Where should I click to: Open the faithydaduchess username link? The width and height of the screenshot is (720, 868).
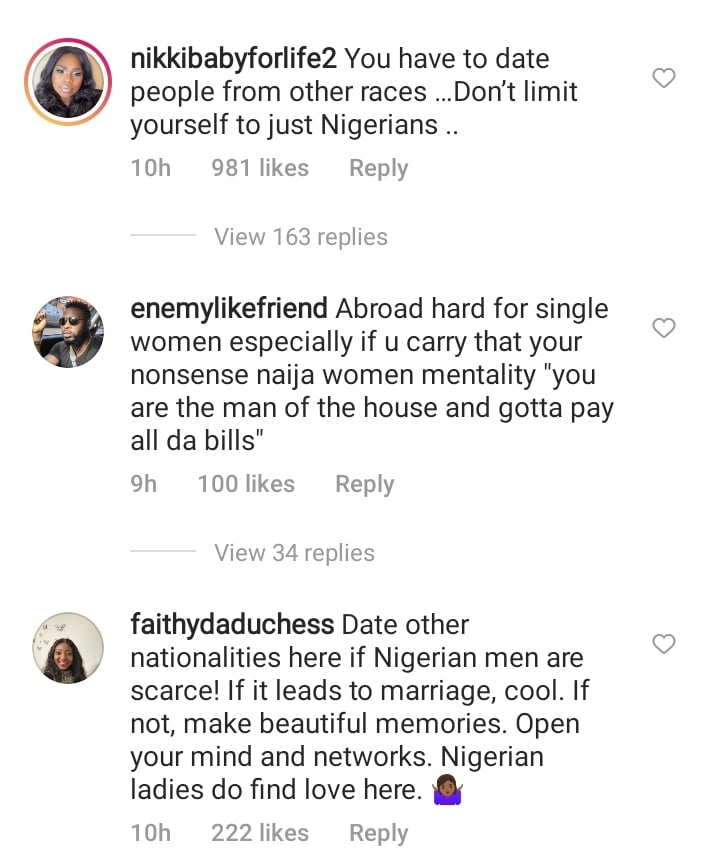click(232, 625)
